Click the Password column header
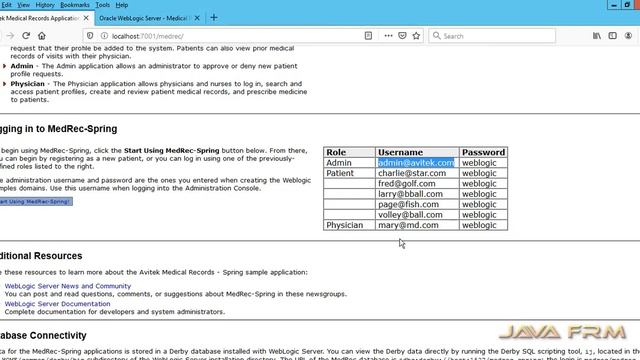640x360 pixels. (483, 152)
